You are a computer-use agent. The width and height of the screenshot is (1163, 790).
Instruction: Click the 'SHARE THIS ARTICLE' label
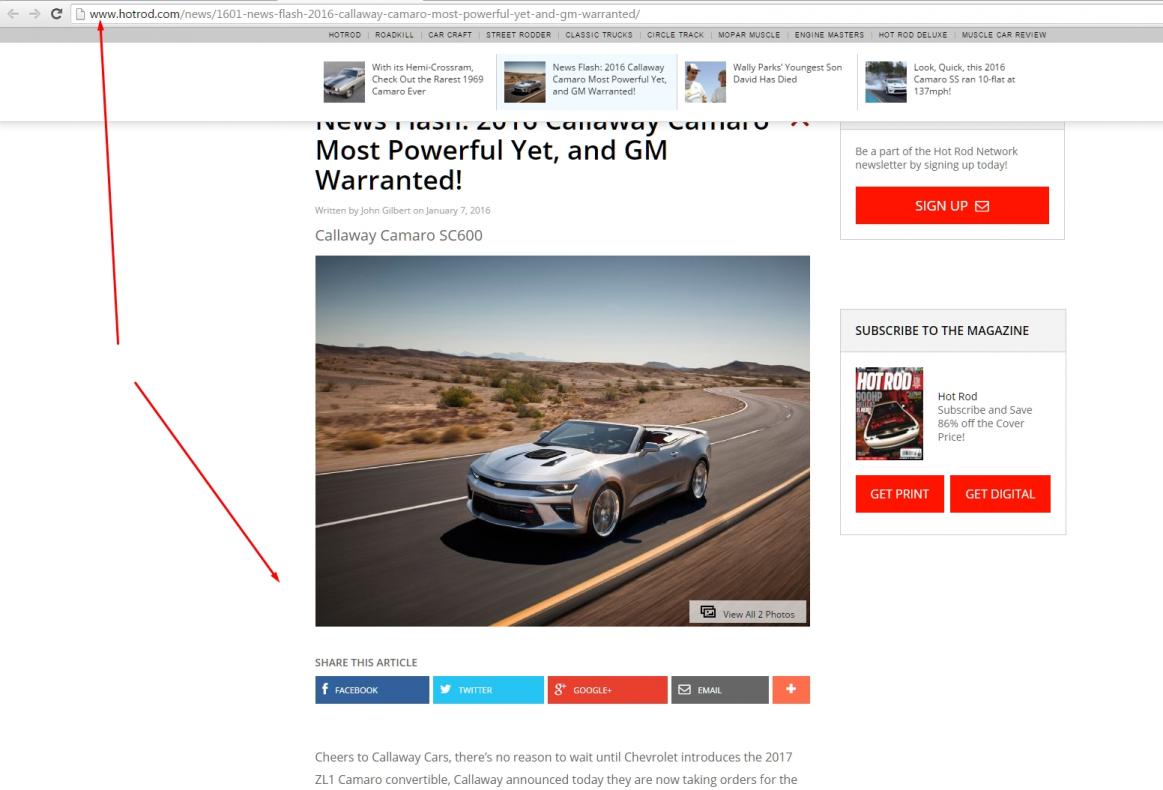tap(366, 662)
